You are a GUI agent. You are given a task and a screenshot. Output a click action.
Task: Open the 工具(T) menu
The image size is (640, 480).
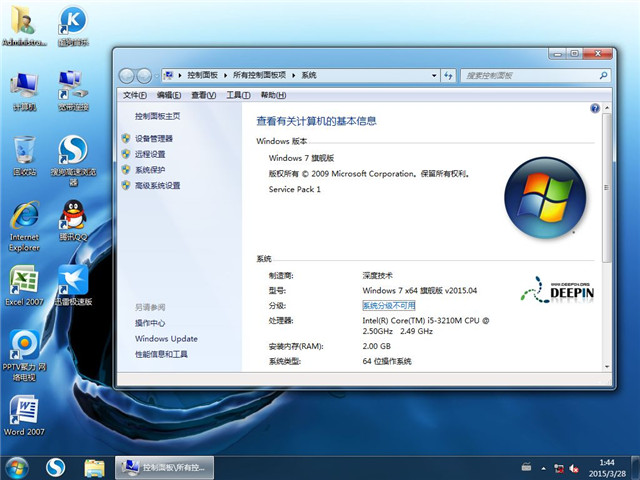238,95
